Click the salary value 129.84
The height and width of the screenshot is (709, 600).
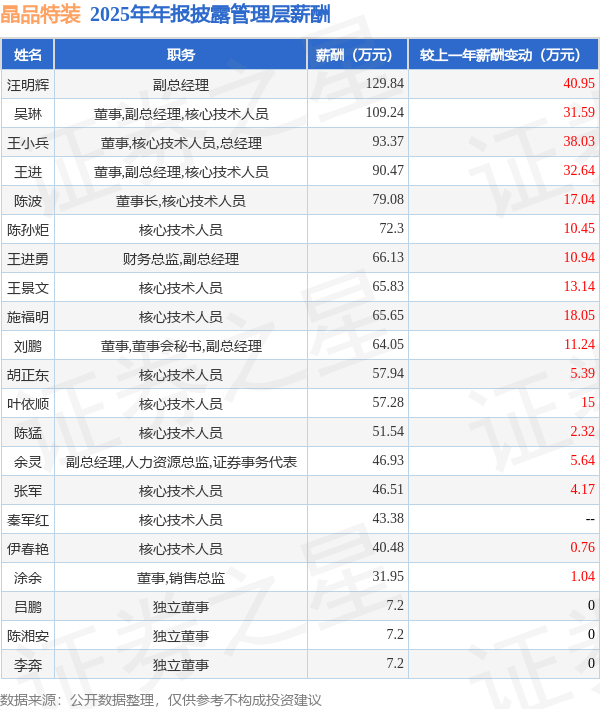(384, 83)
